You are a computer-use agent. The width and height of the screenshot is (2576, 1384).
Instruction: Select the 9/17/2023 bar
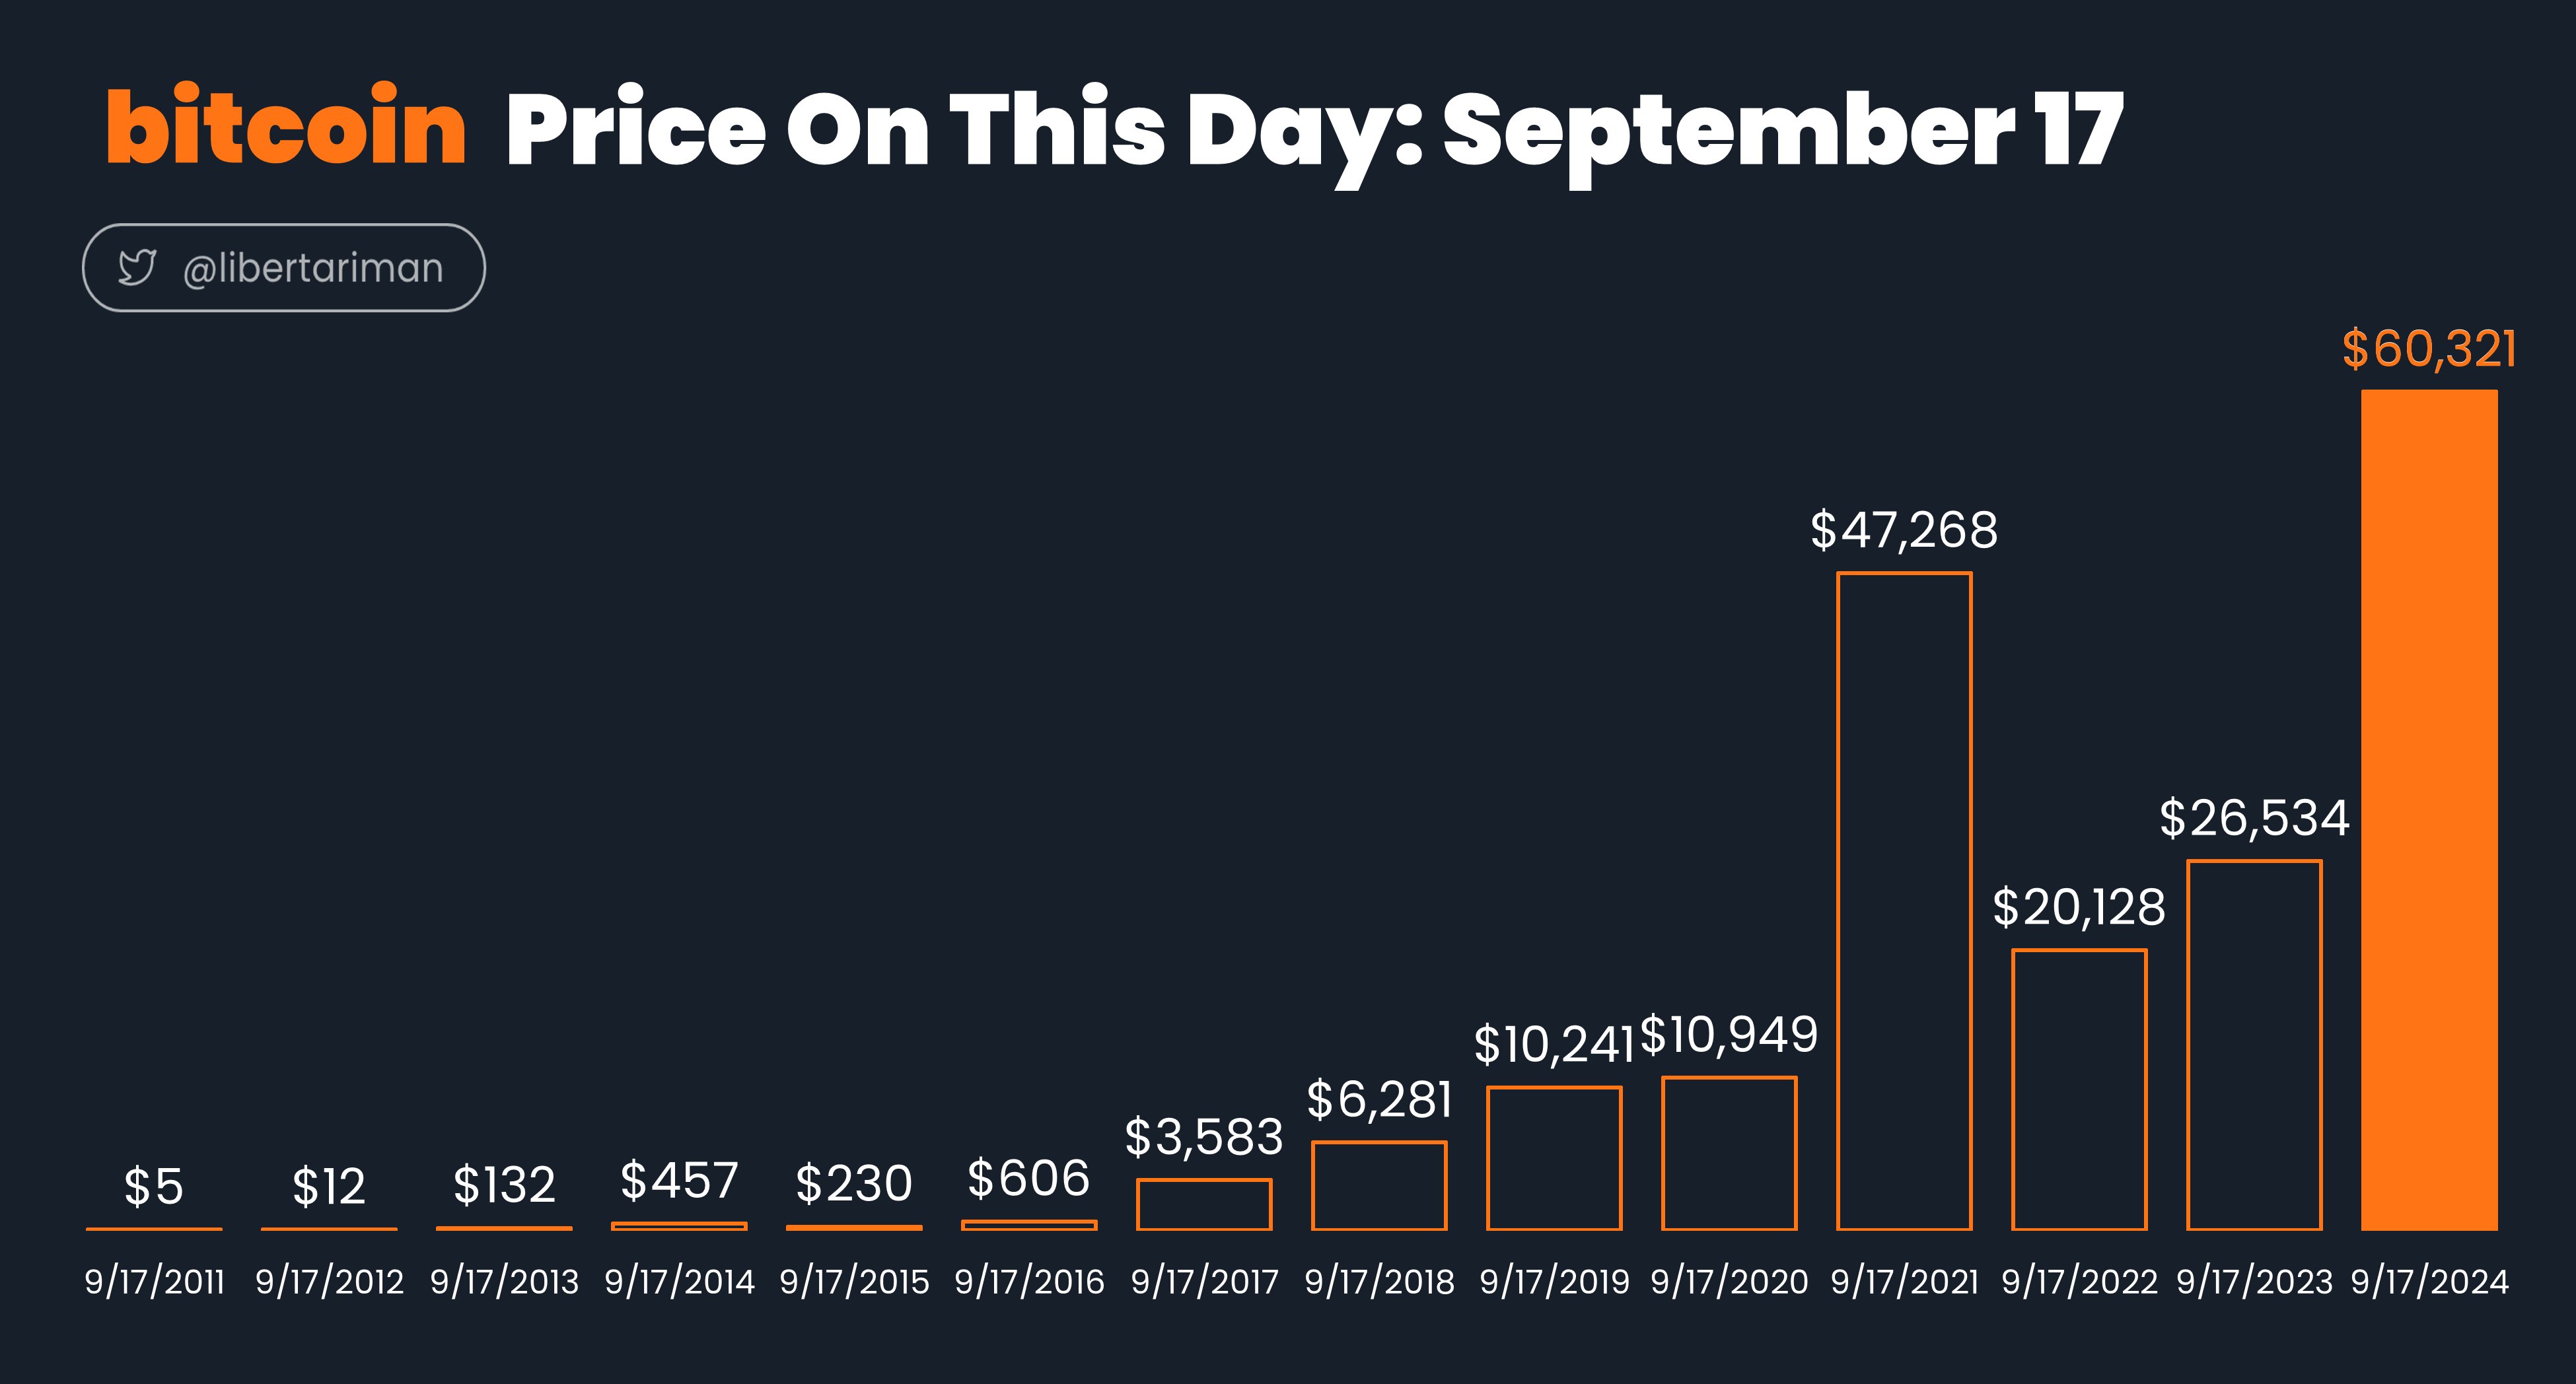point(2254,1045)
